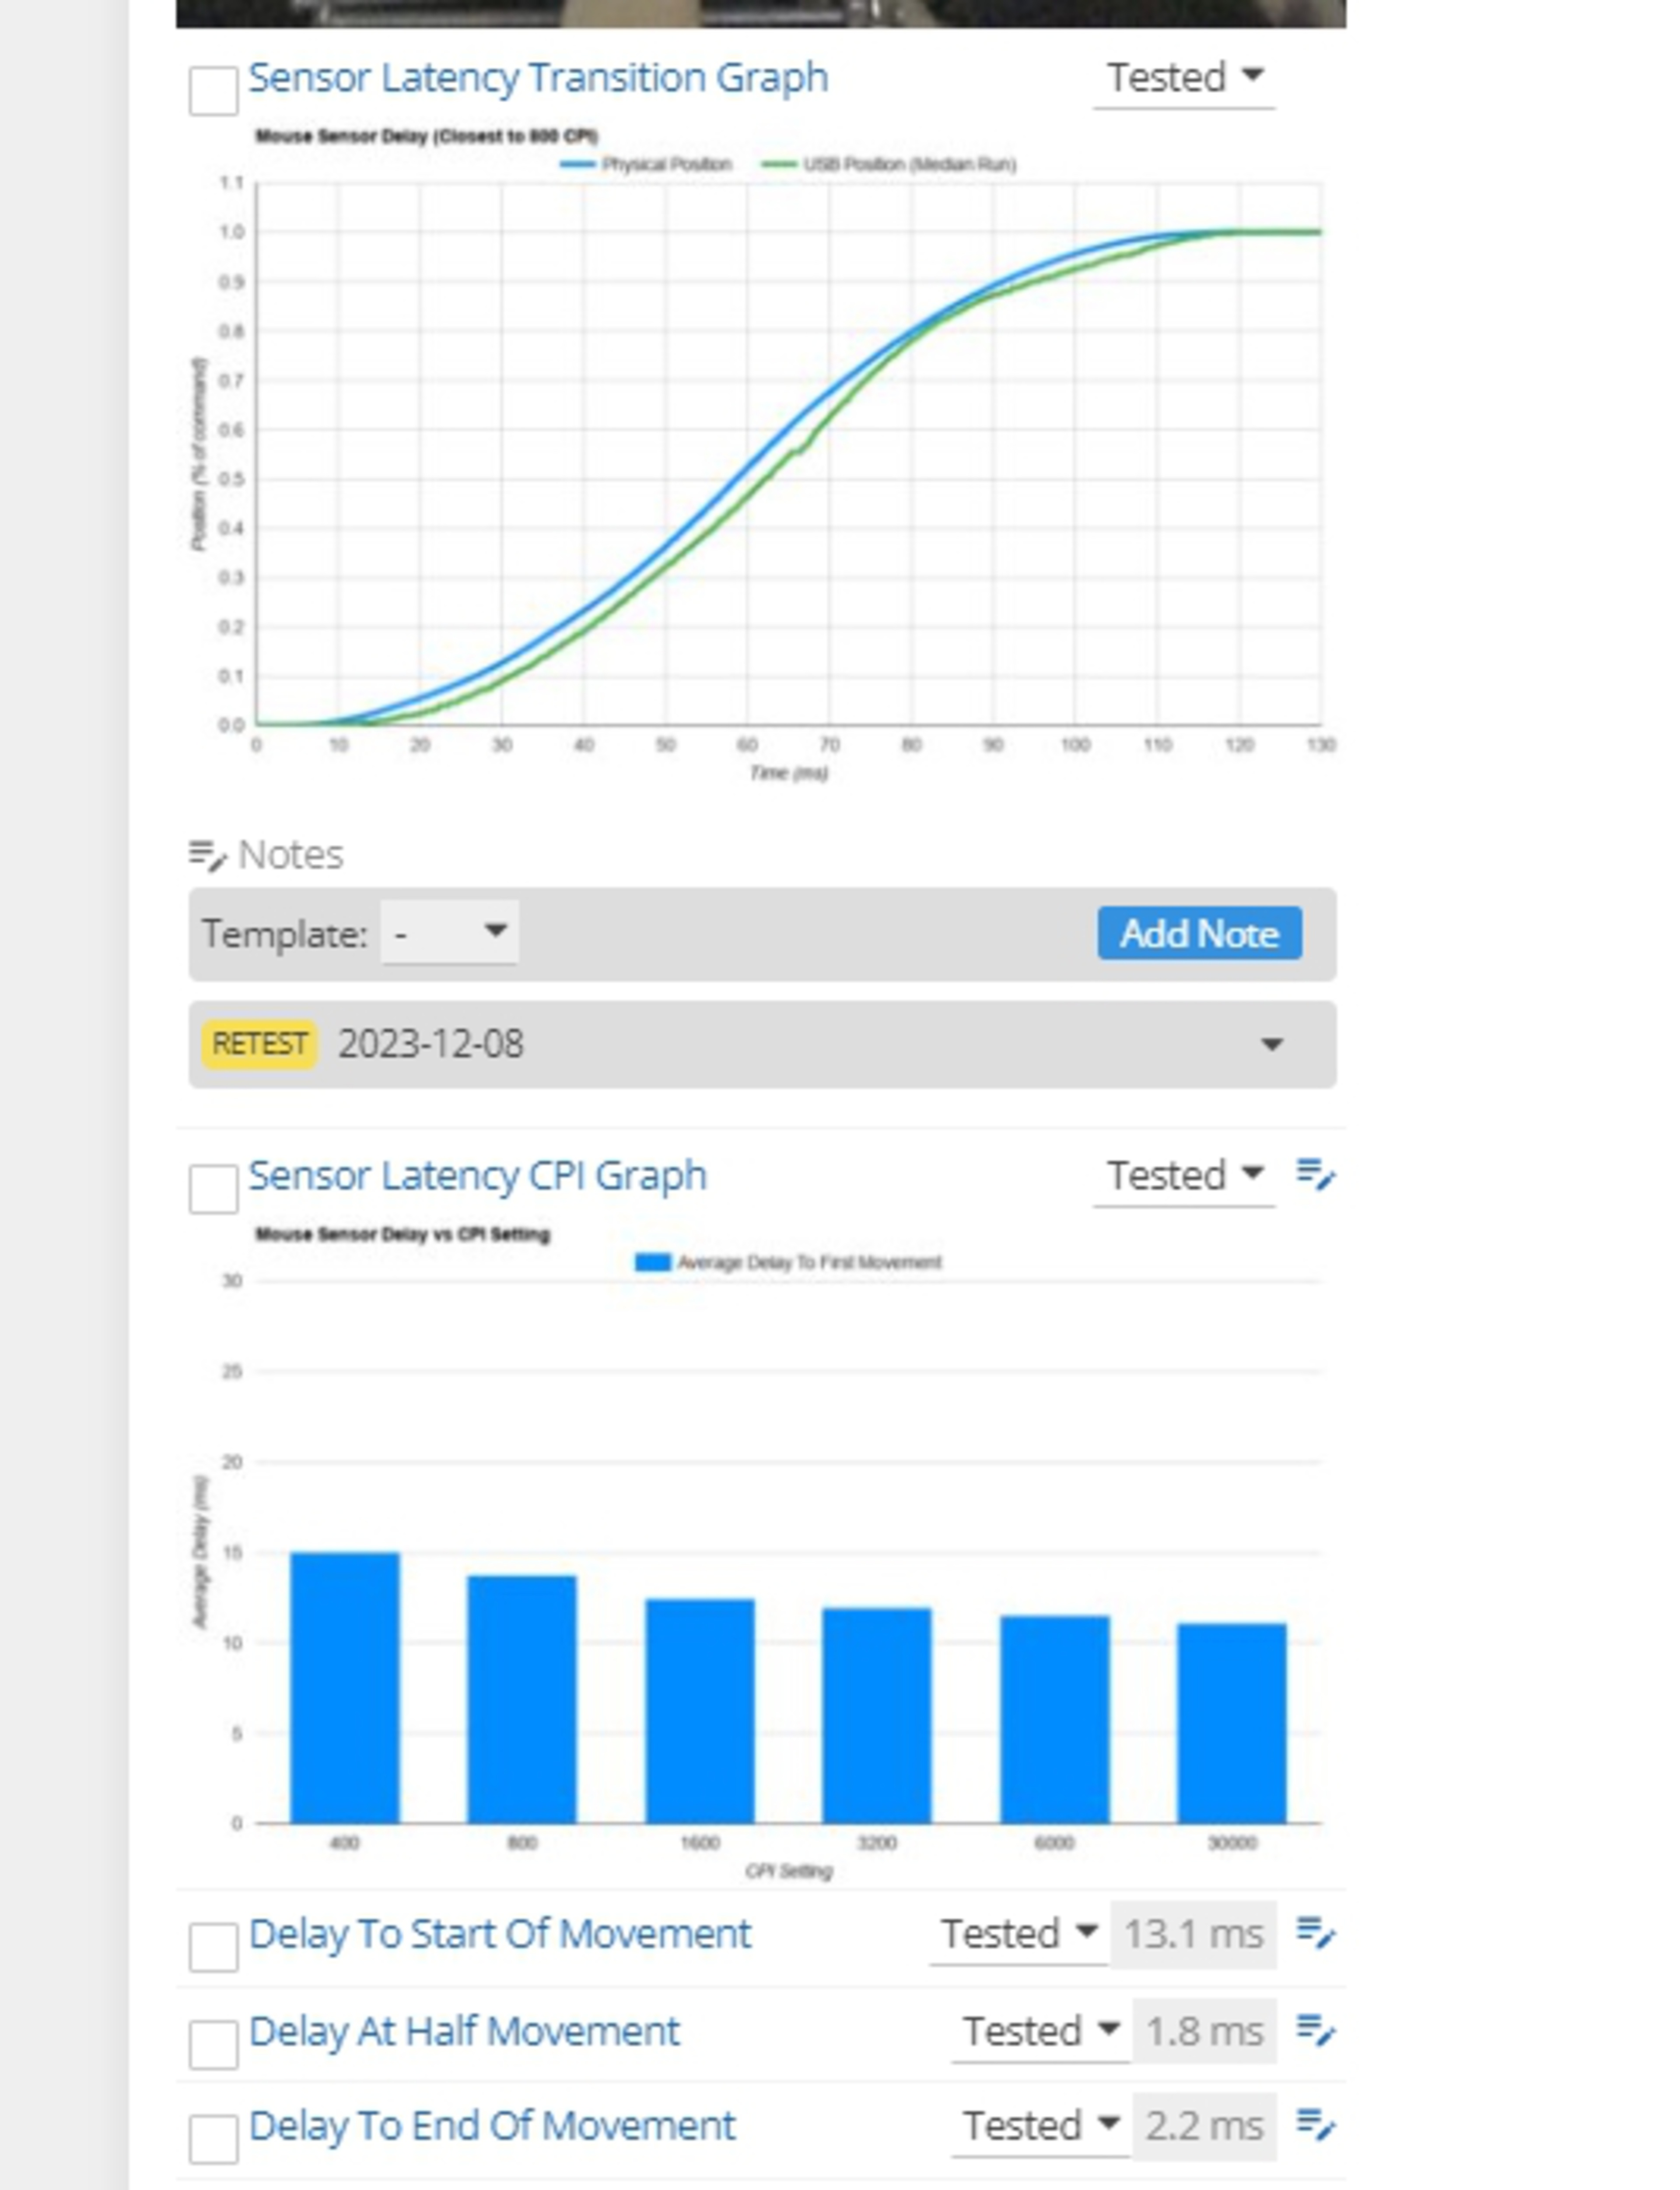Click the 1.8 ms value field
The image size is (1680, 2190).
[1204, 2032]
